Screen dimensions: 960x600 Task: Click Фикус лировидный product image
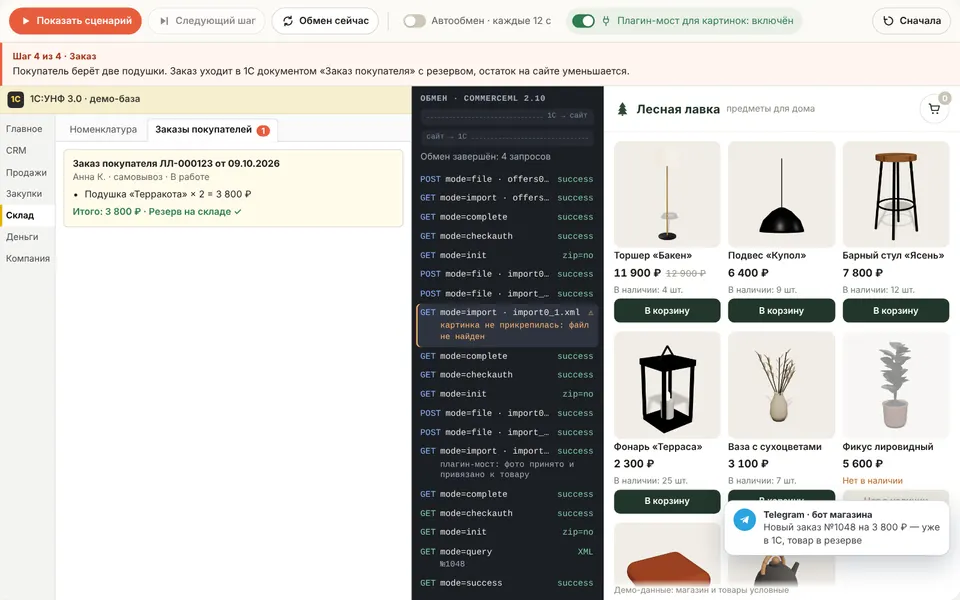tap(896, 385)
